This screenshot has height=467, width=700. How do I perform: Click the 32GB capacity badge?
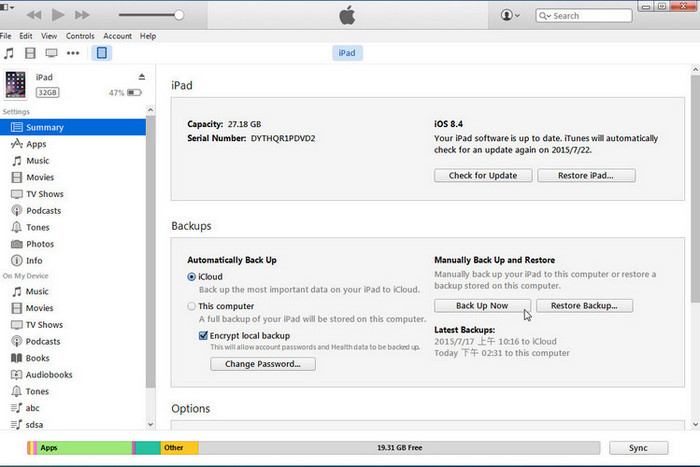coord(47,92)
